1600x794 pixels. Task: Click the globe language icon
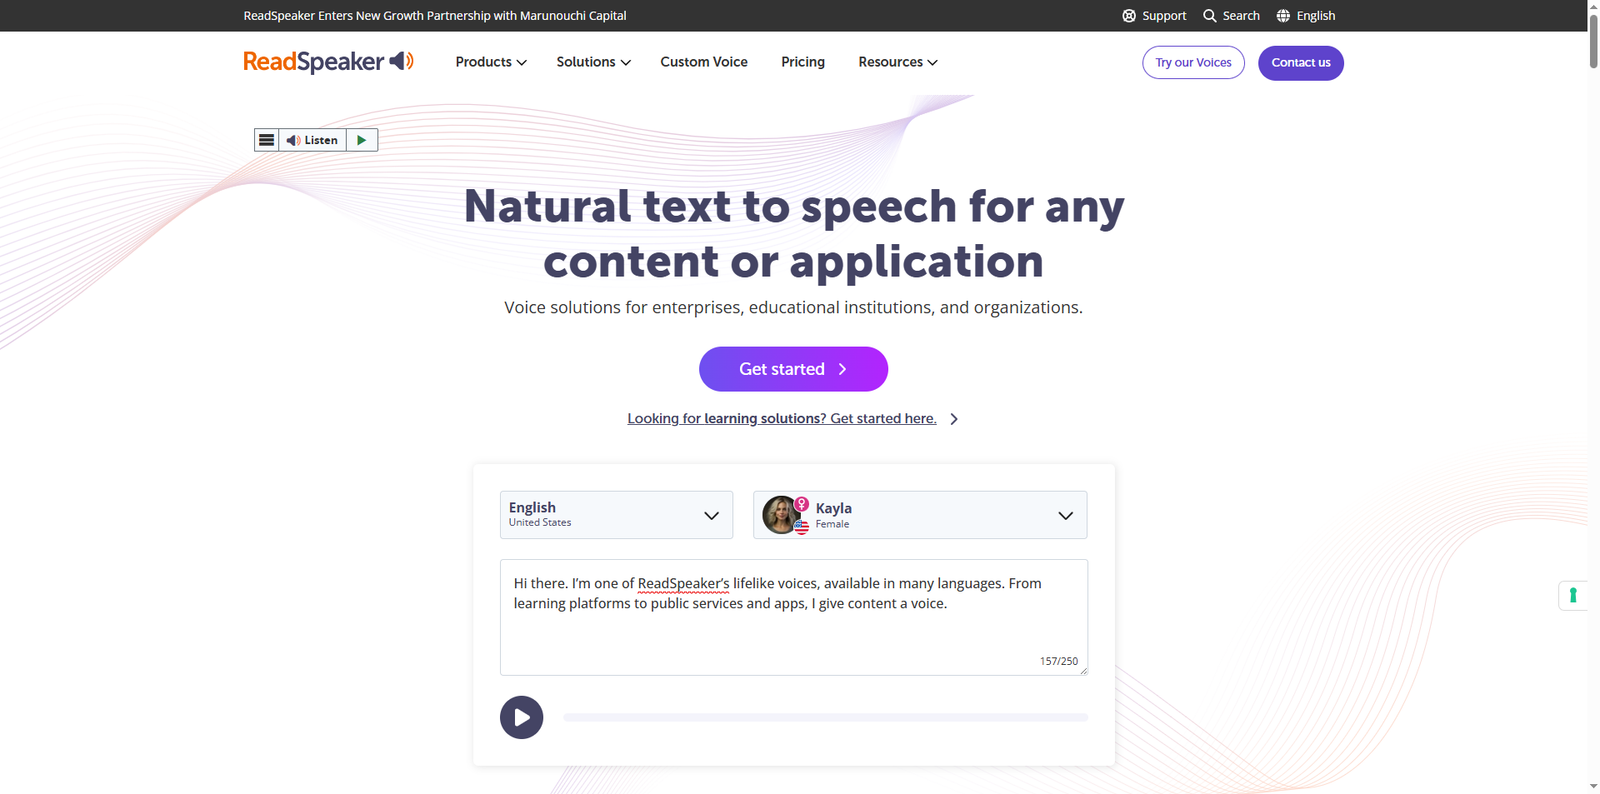[1283, 16]
